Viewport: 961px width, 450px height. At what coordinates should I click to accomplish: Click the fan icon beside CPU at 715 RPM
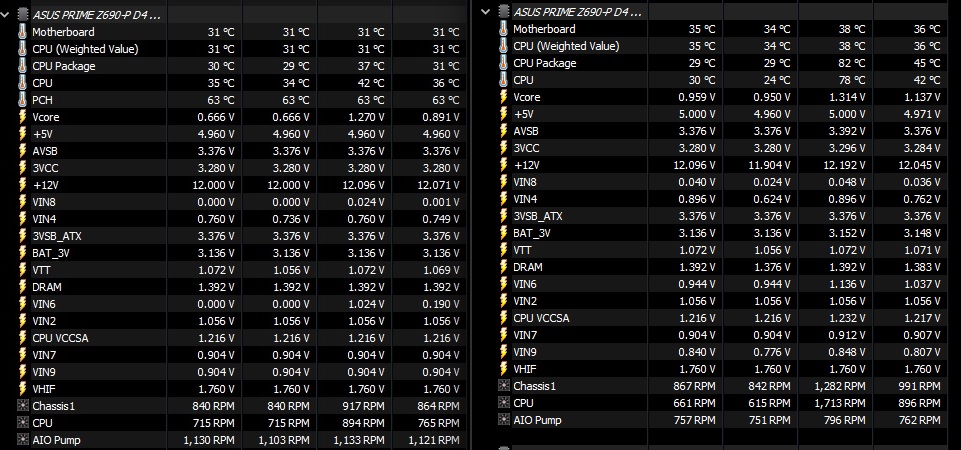point(22,423)
